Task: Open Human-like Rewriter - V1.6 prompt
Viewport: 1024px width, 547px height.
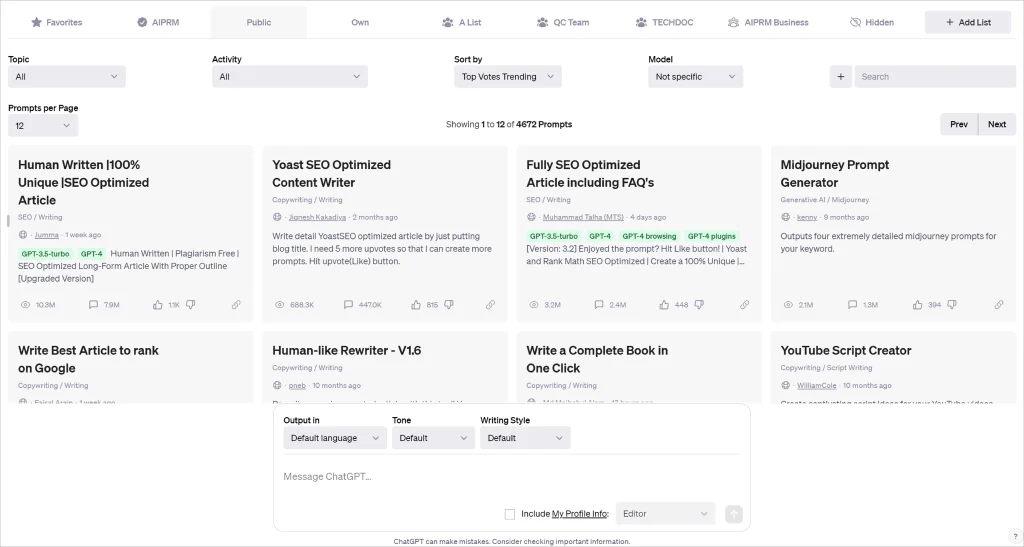Action: coord(347,351)
